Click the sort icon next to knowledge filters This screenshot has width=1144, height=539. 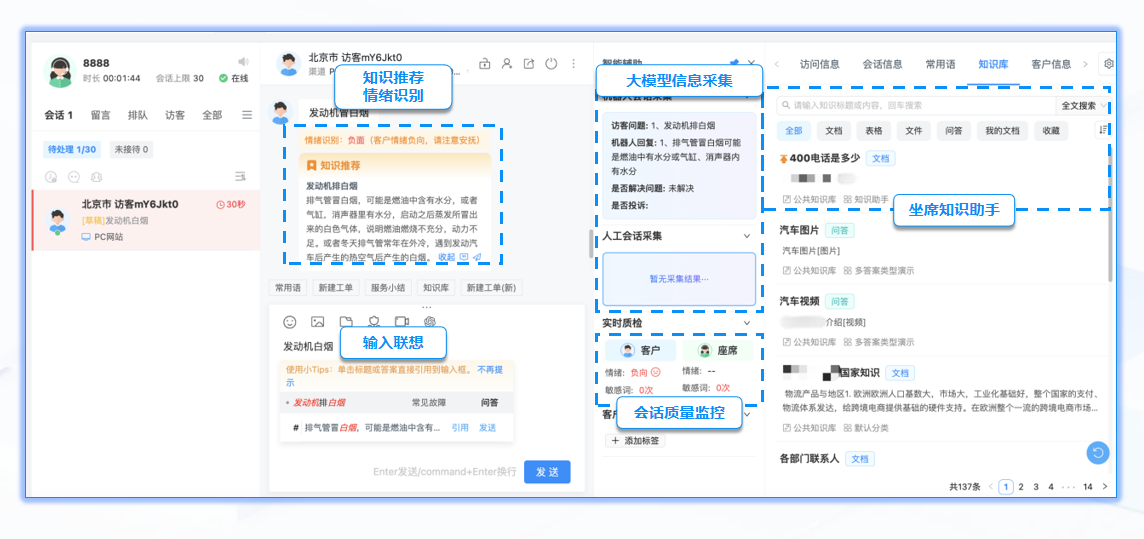click(x=1104, y=130)
